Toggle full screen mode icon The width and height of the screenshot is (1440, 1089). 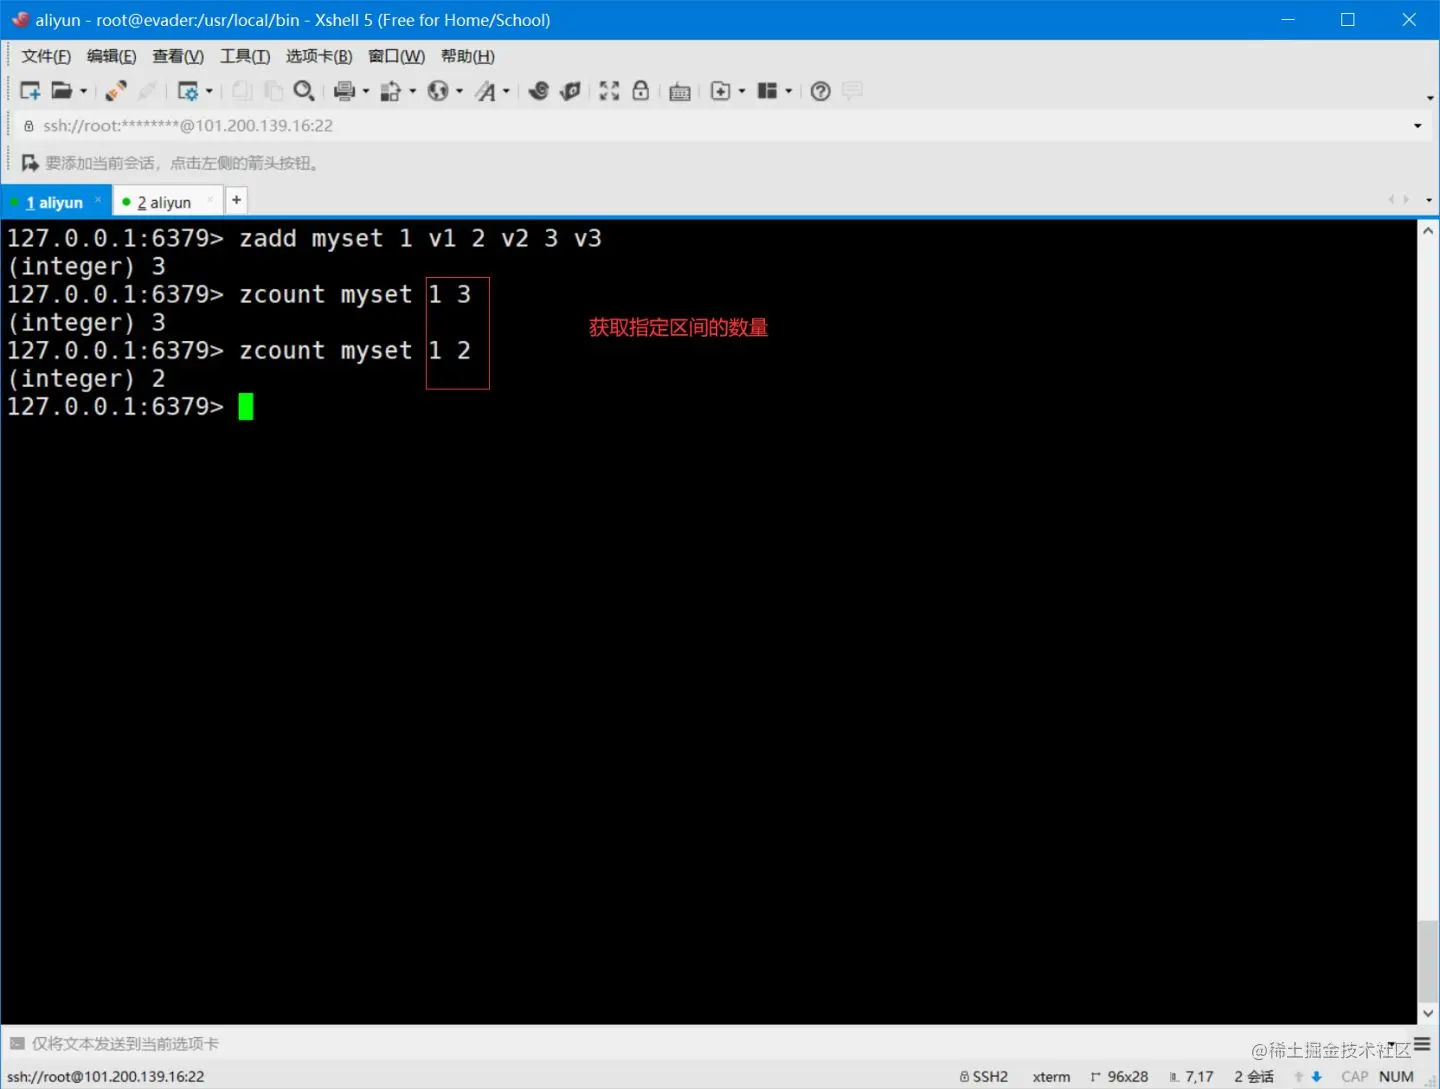point(609,91)
